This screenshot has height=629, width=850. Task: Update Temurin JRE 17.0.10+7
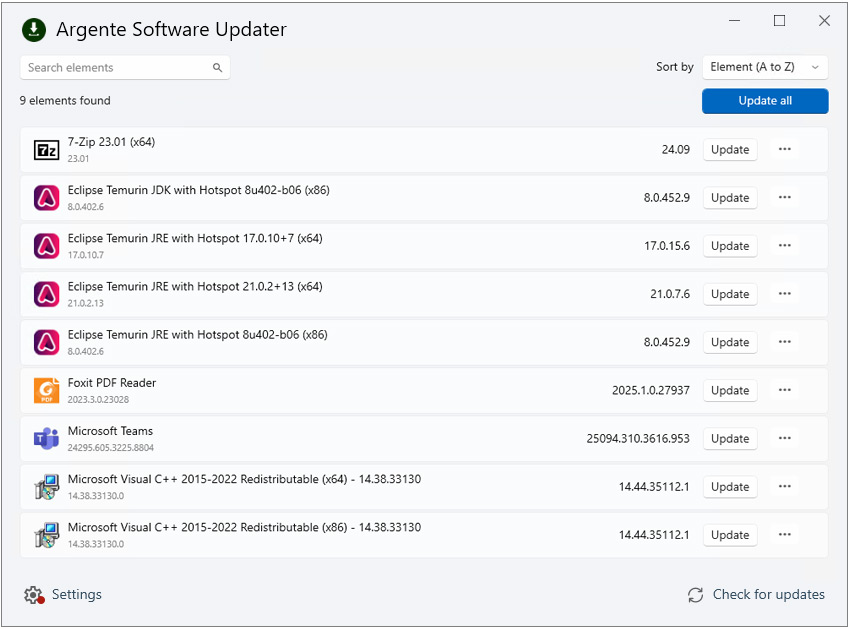[730, 246]
